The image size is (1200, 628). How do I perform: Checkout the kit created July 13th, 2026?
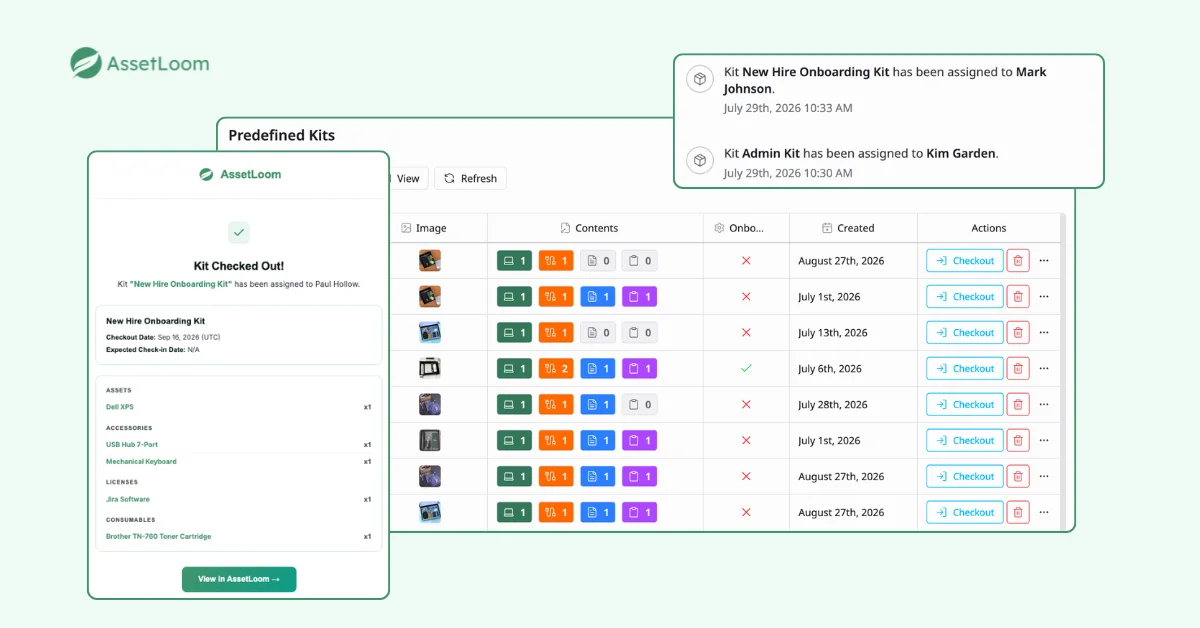click(964, 332)
